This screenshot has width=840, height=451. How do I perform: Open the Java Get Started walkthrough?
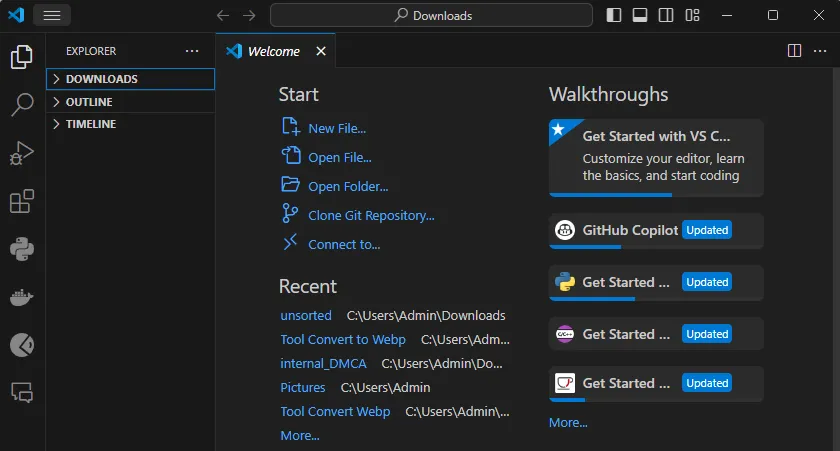pos(656,384)
